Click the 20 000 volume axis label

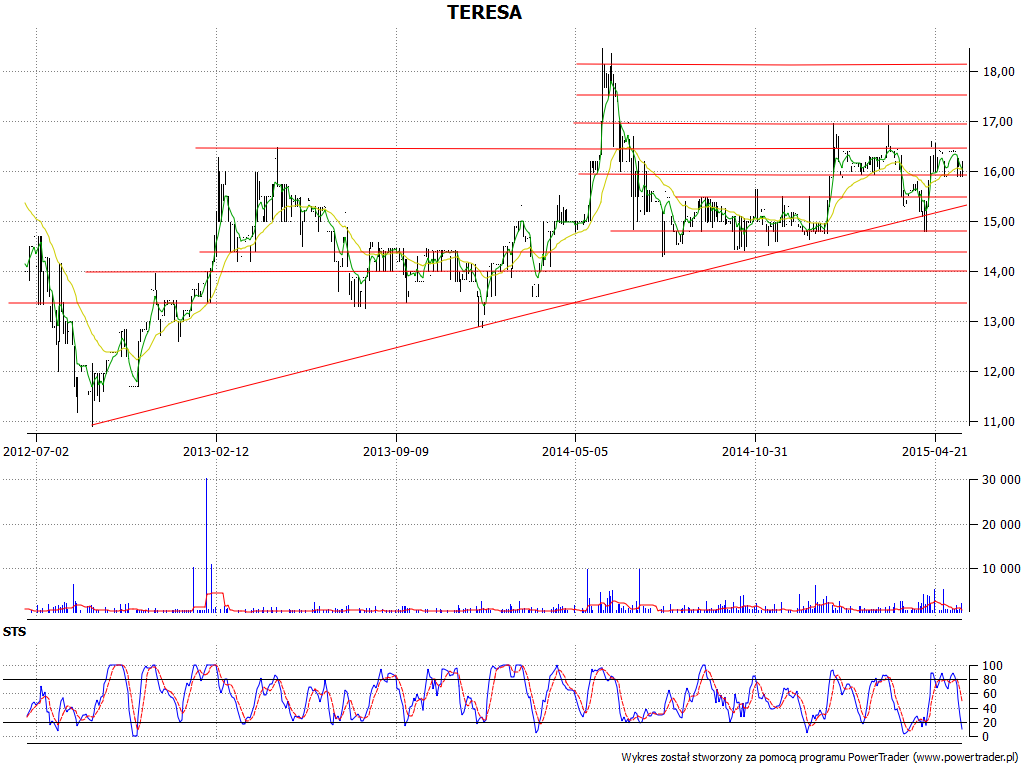[1001, 524]
